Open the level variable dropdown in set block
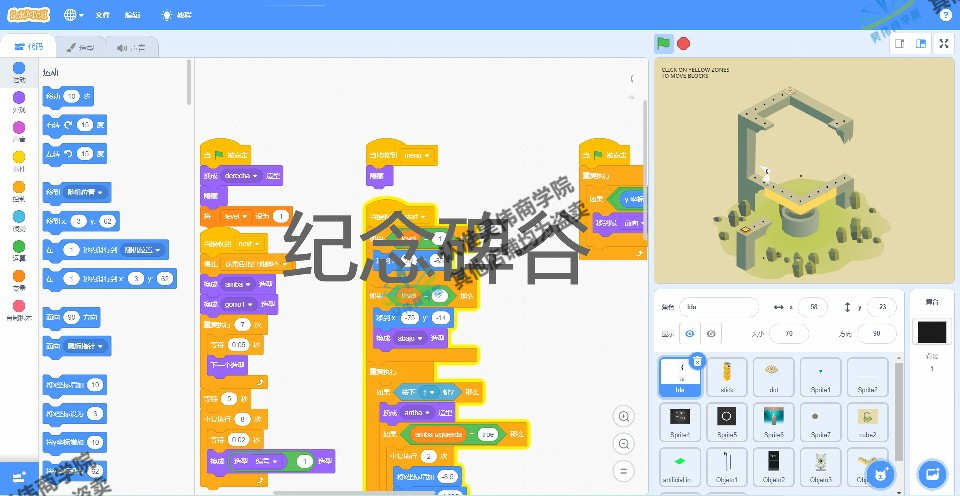The image size is (960, 496). point(236,216)
